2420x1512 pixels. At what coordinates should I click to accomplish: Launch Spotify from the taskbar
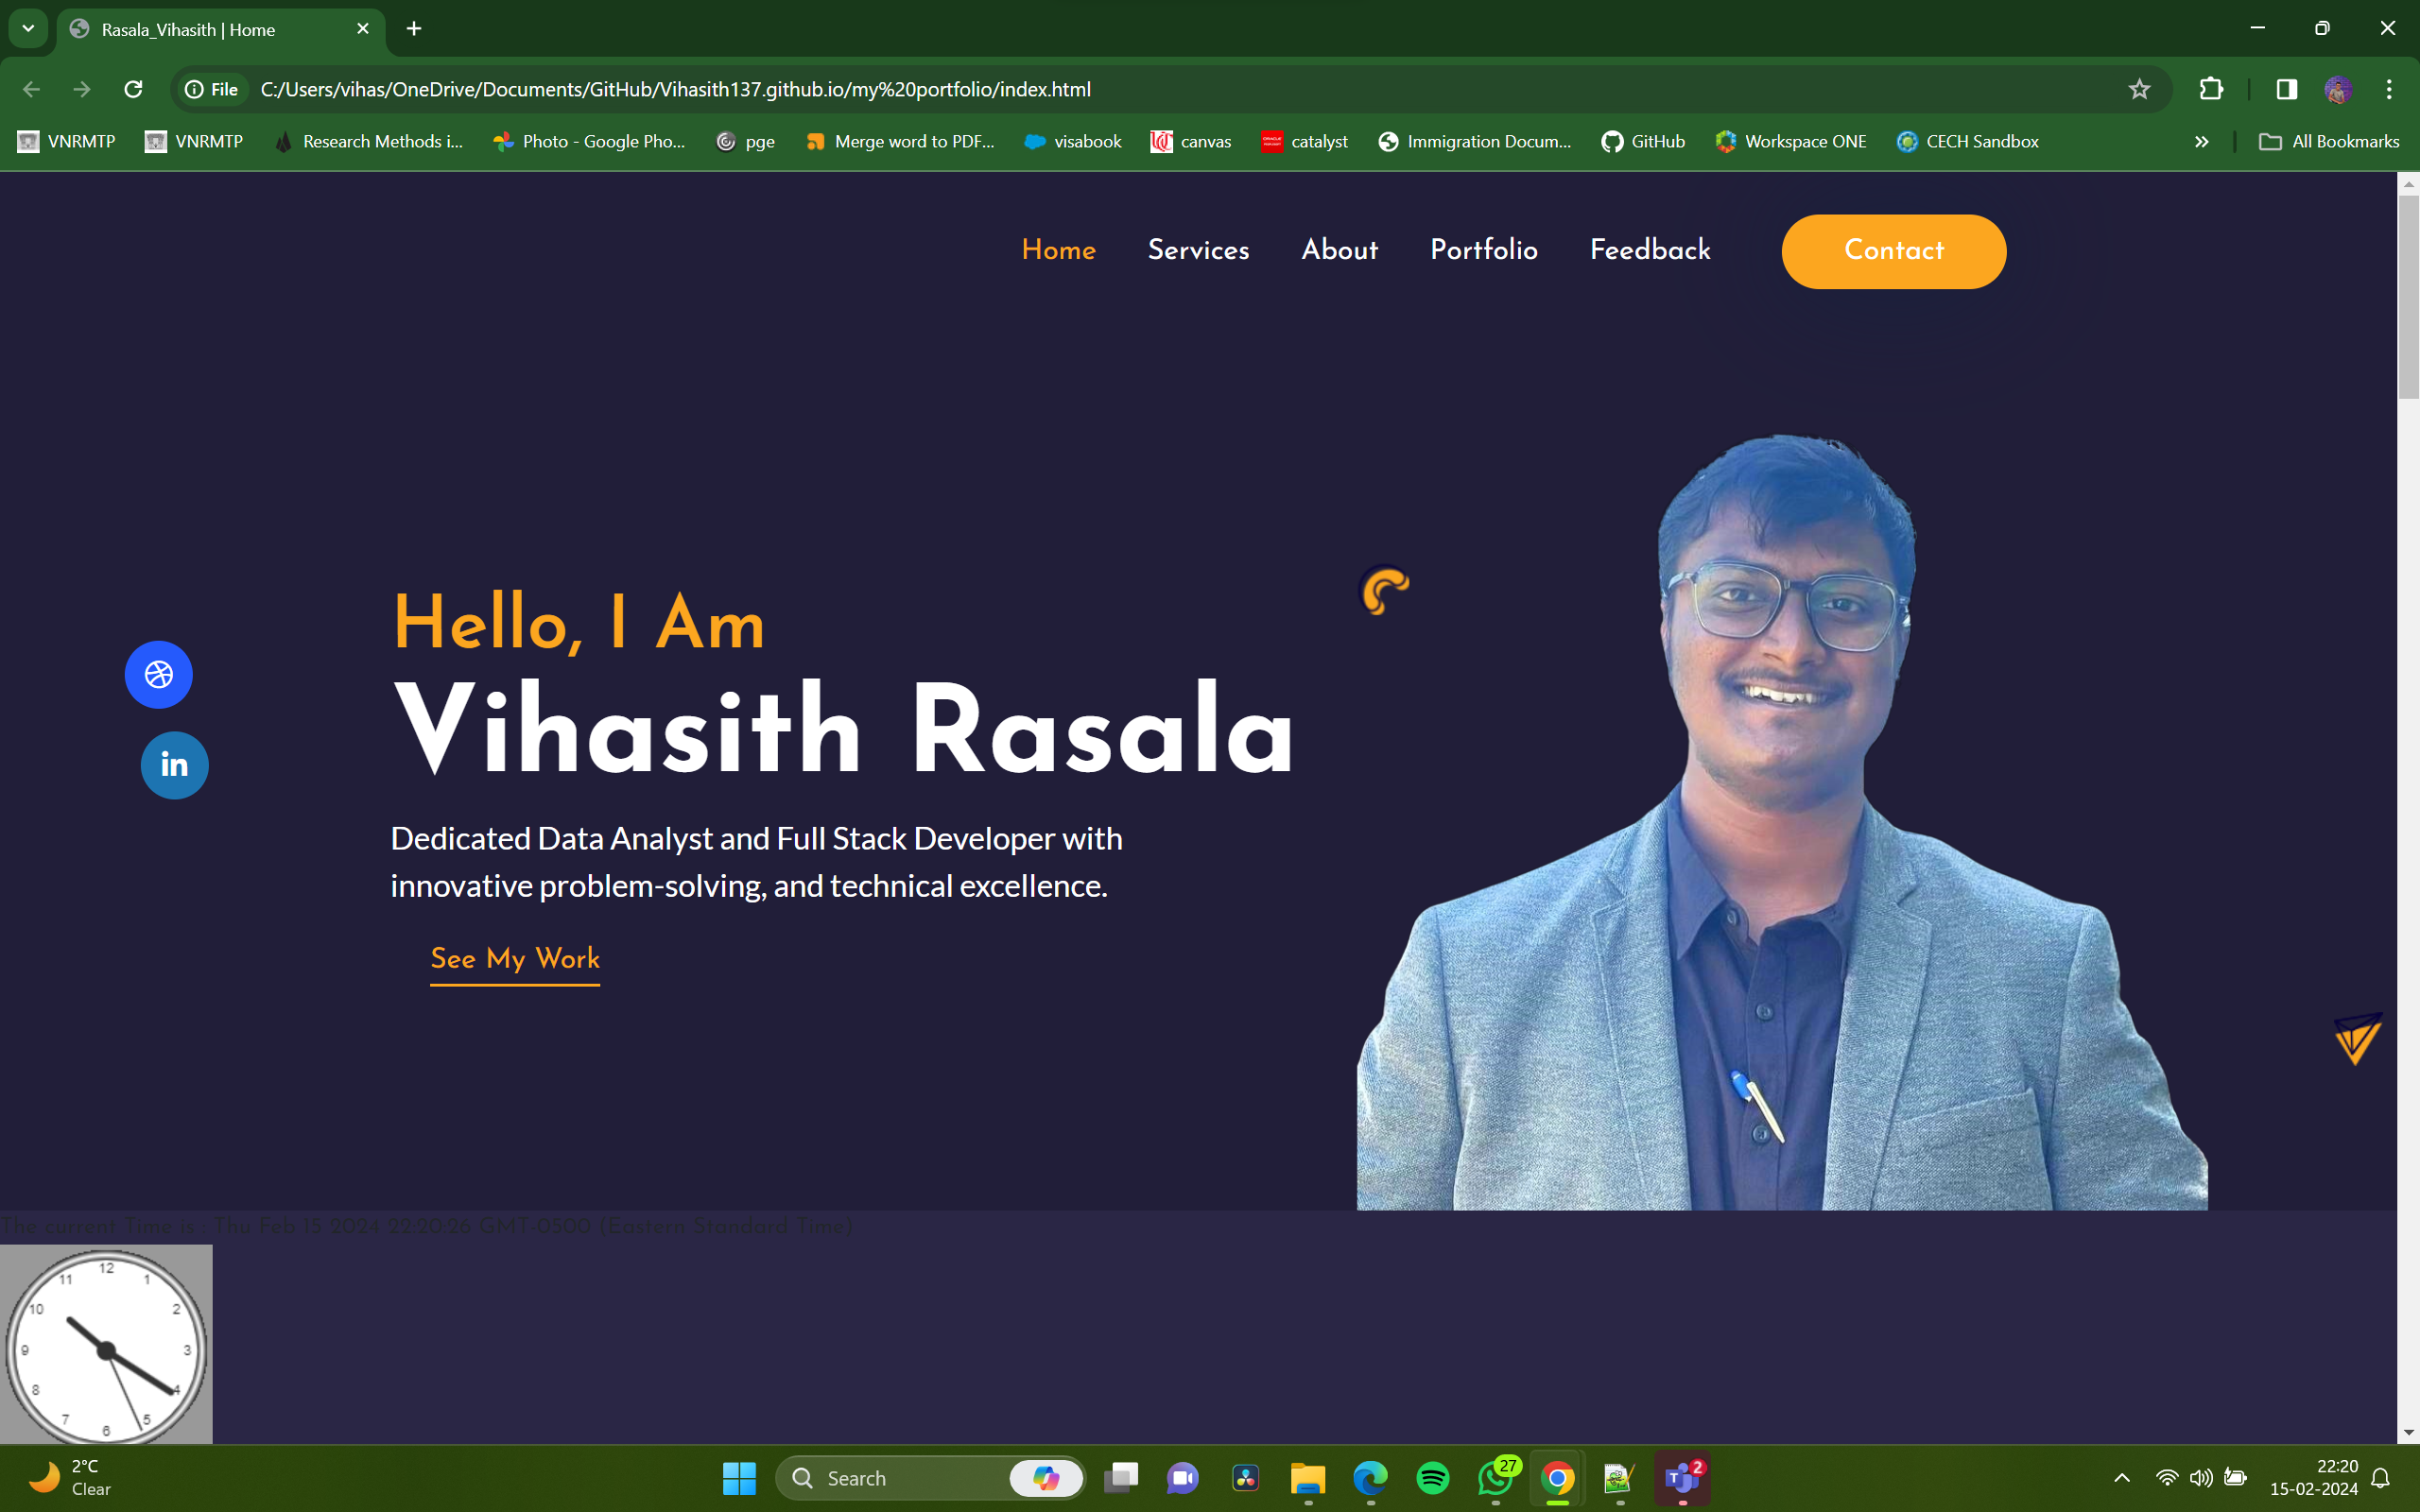pyautogui.click(x=1433, y=1477)
